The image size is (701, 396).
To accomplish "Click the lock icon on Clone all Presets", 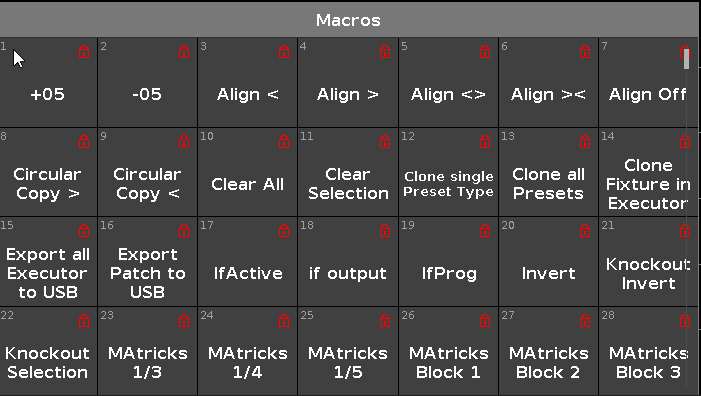I will click(585, 142).
